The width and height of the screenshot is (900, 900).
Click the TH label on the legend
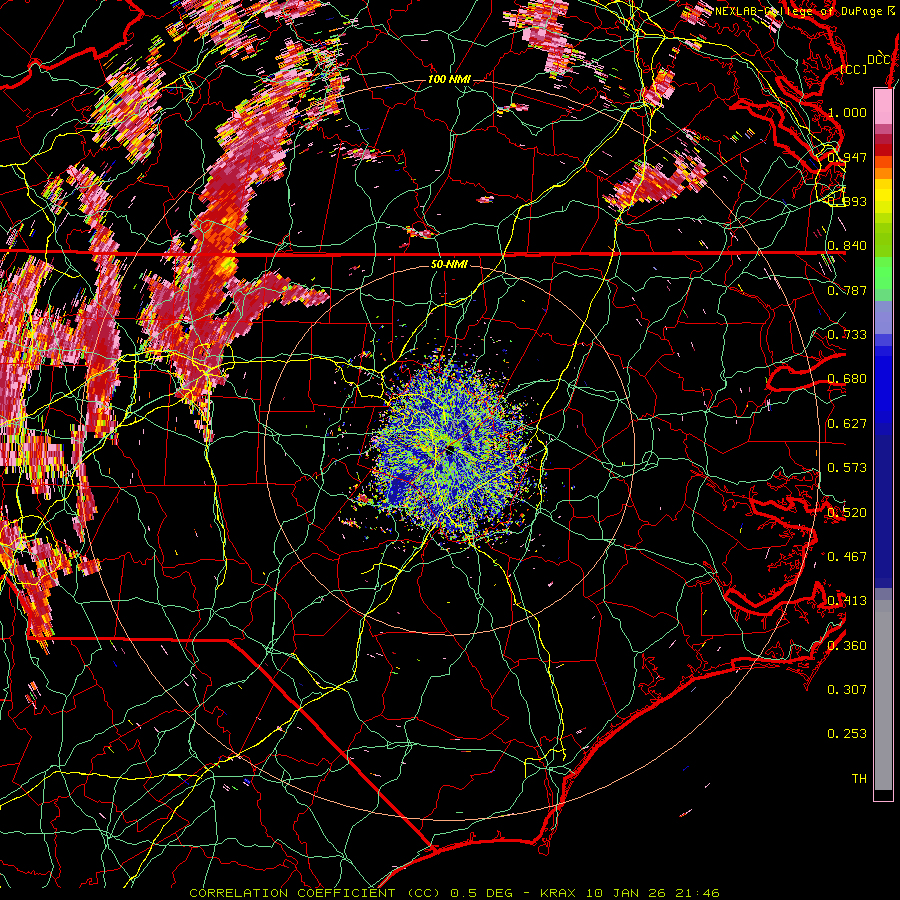pos(859,779)
